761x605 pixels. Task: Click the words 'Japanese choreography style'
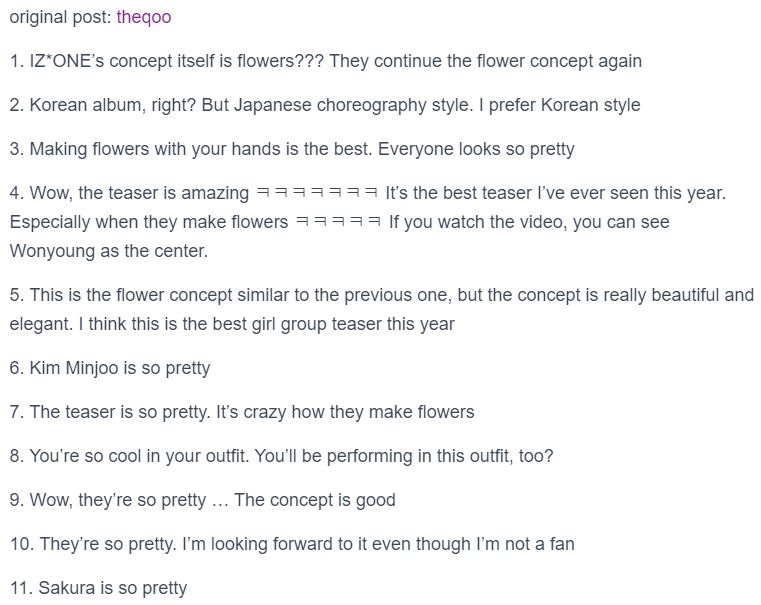353,105
